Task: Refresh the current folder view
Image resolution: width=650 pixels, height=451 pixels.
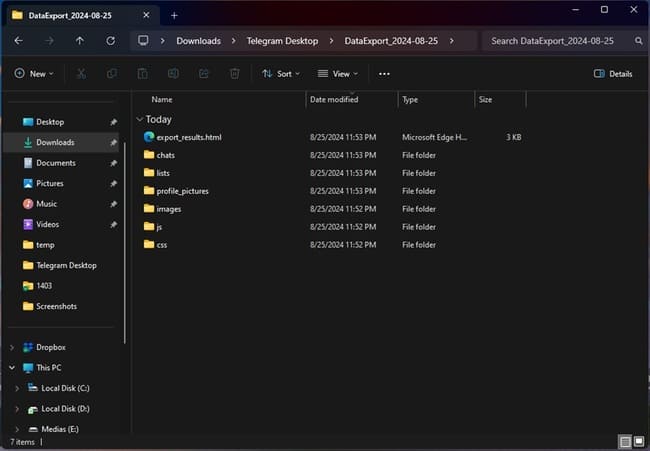Action: click(110, 41)
